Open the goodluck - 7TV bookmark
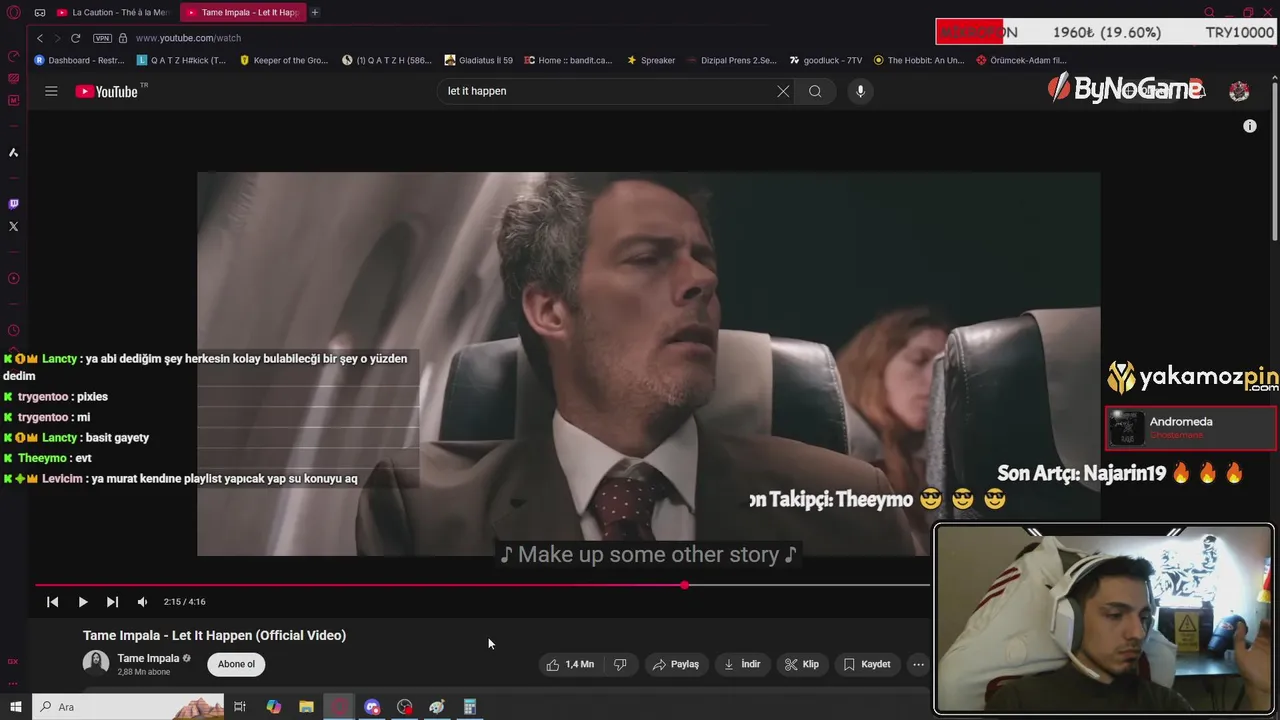The height and width of the screenshot is (720, 1280). click(825, 60)
